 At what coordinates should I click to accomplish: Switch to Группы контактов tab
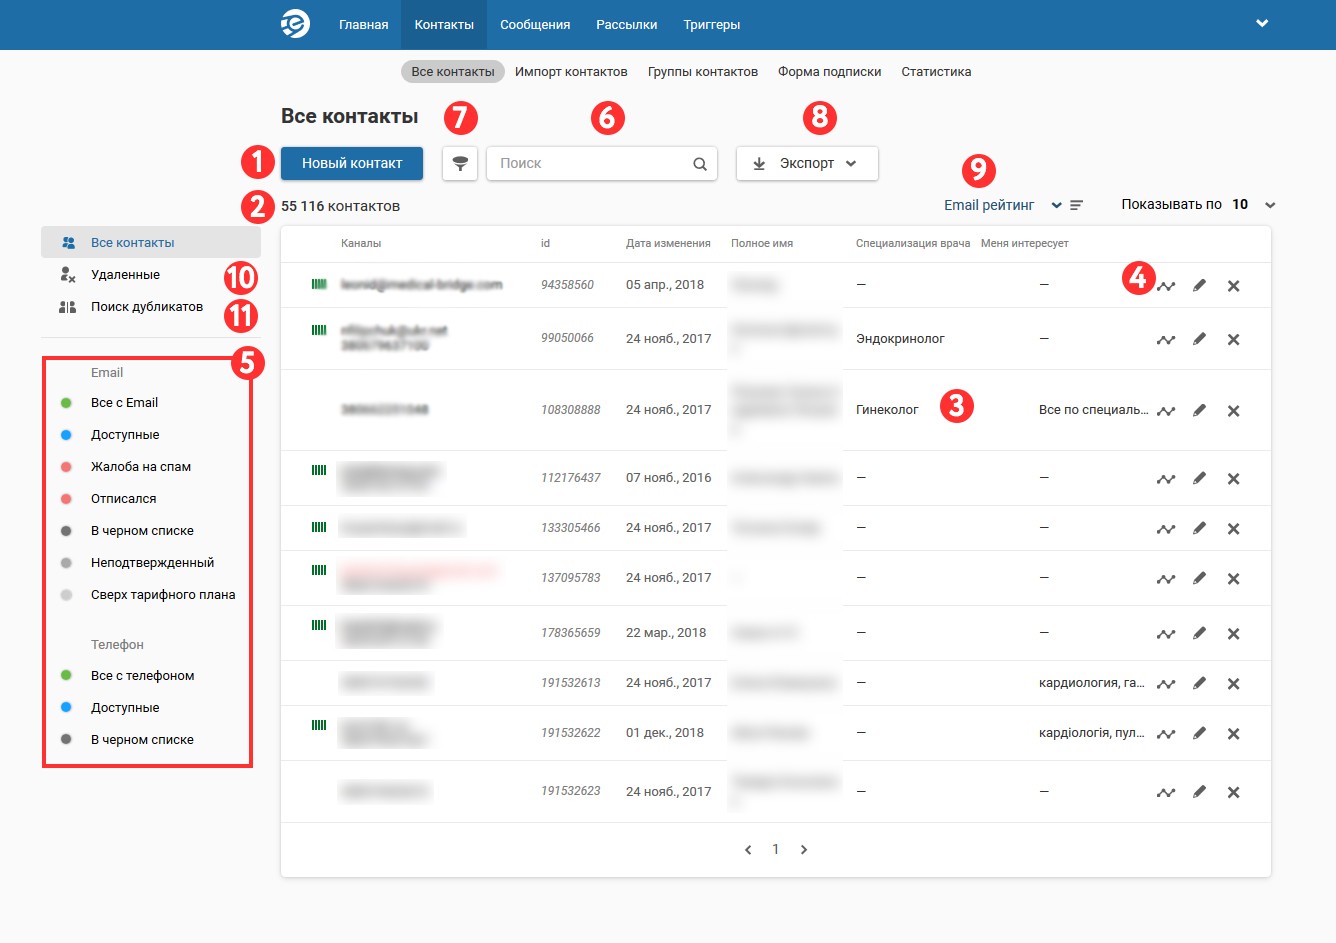click(702, 72)
